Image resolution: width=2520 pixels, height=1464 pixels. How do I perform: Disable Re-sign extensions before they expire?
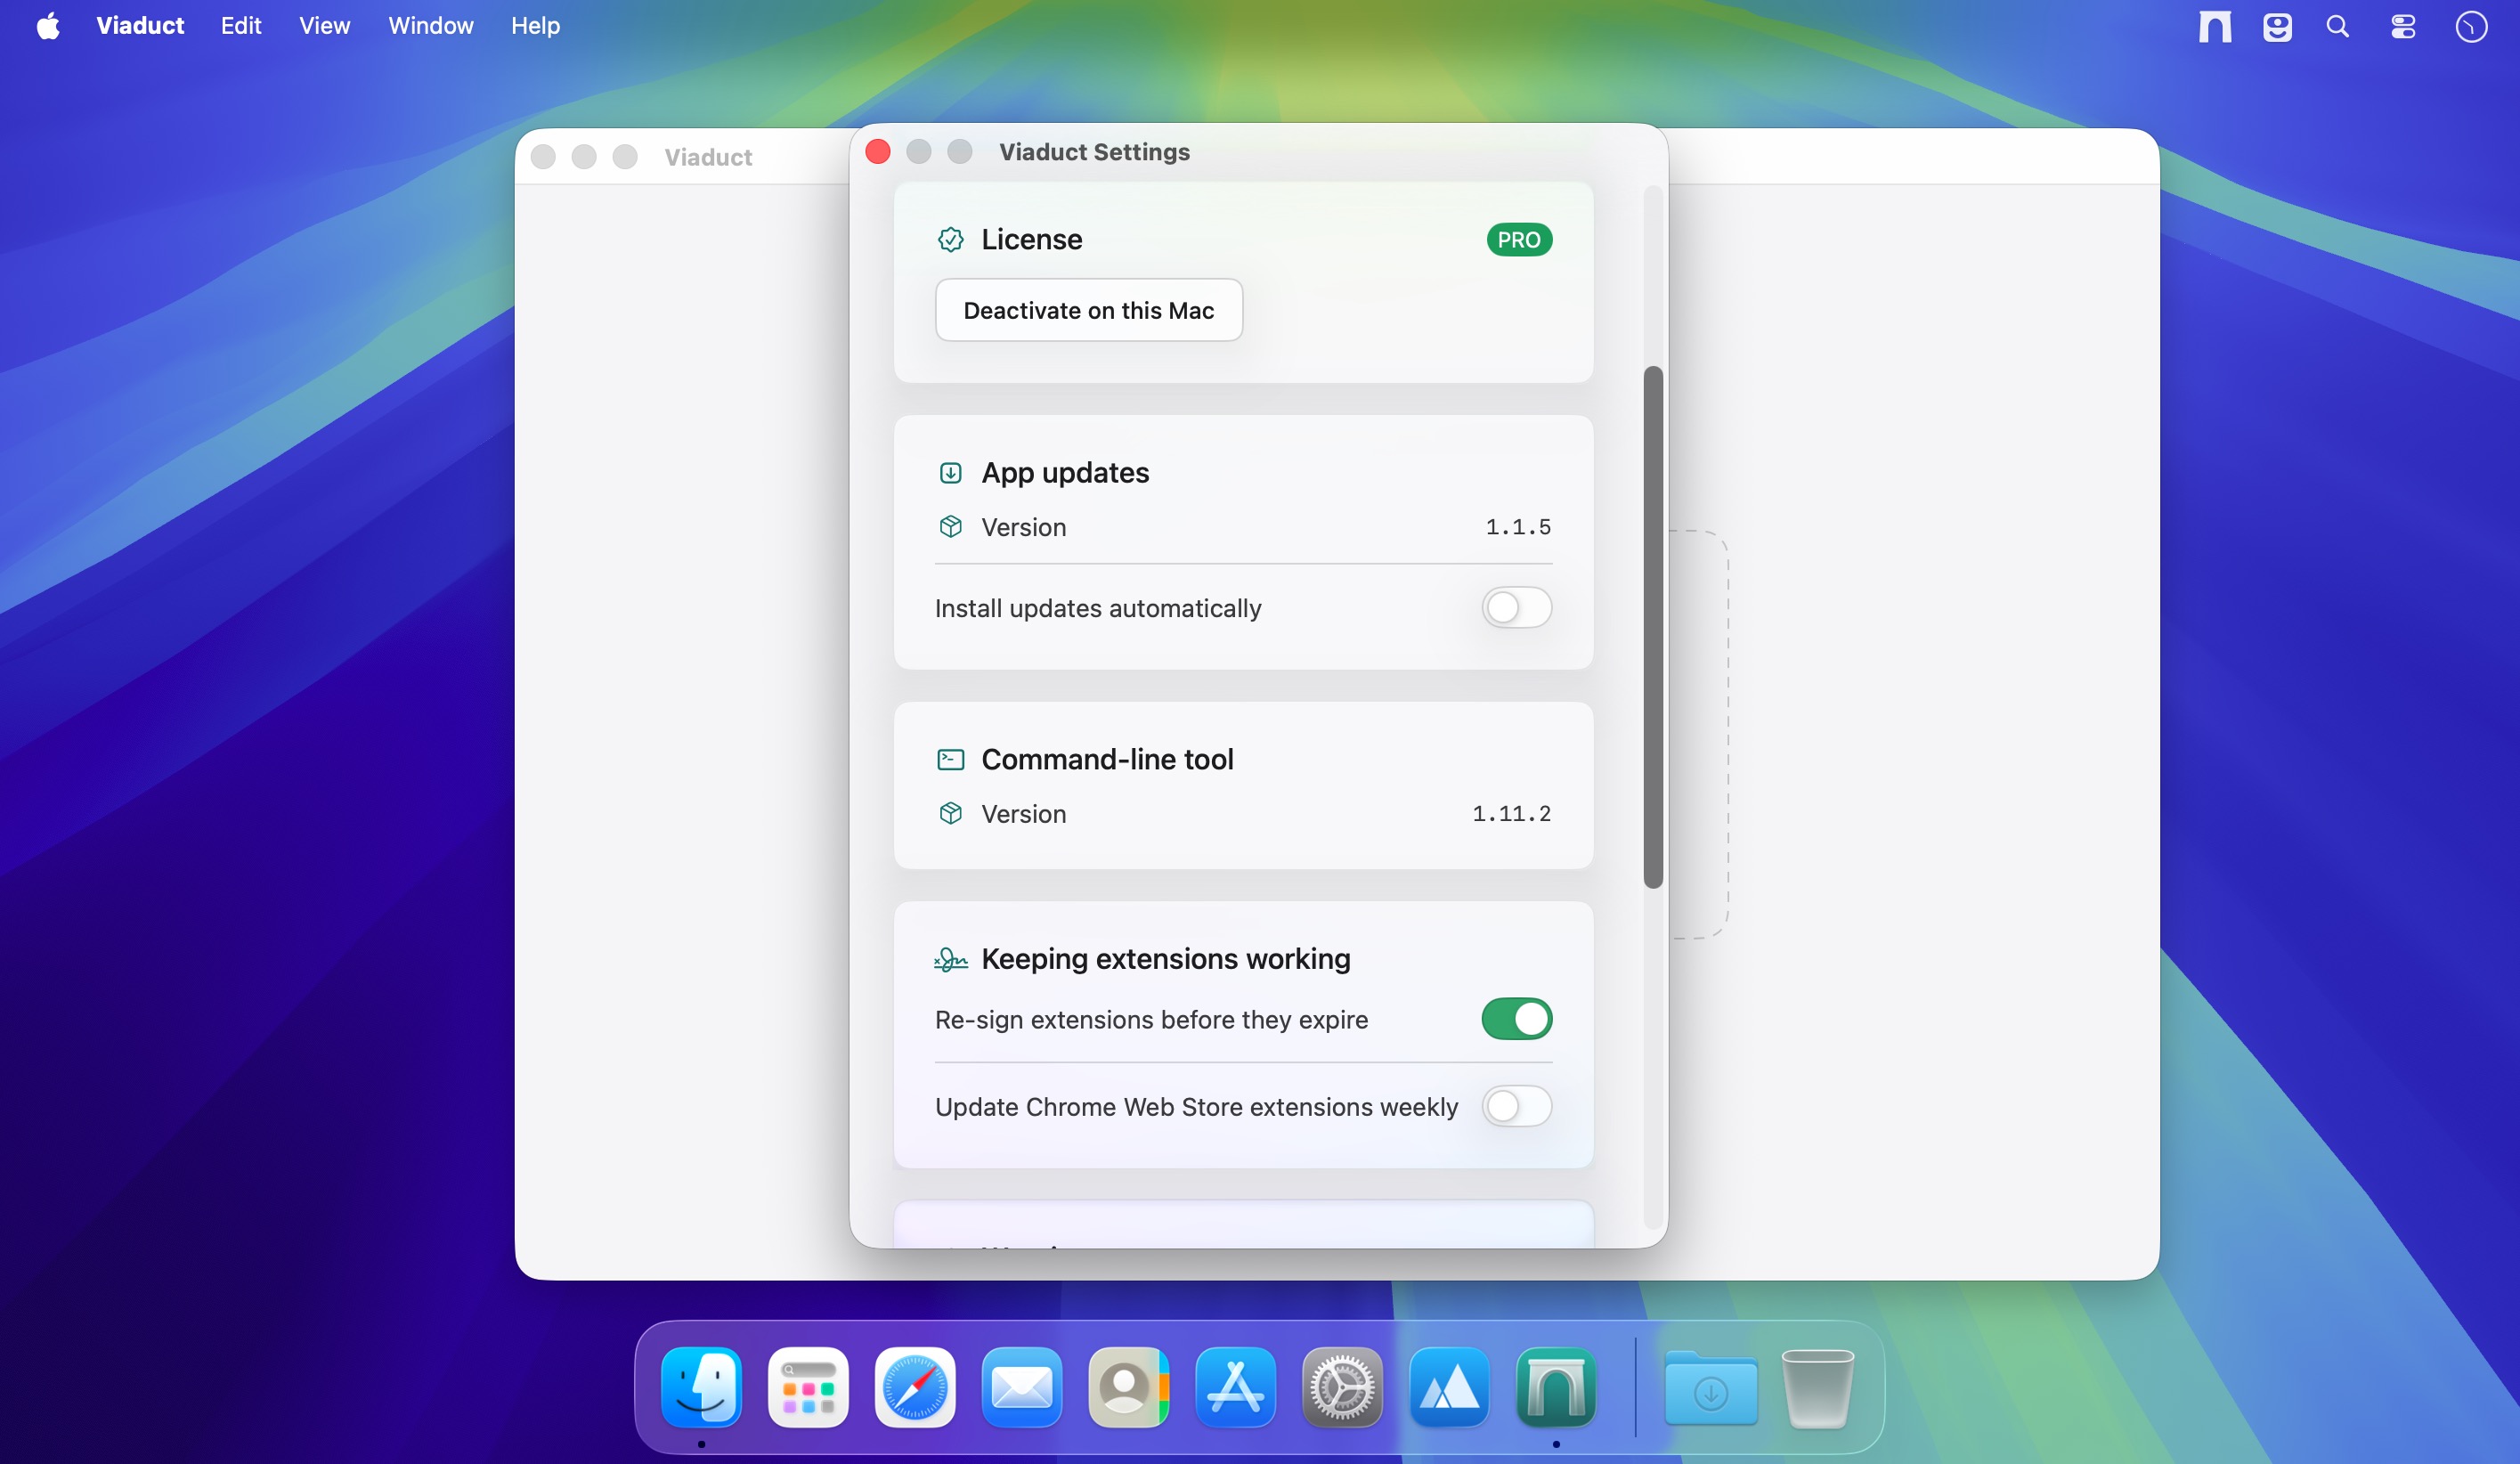point(1516,1019)
